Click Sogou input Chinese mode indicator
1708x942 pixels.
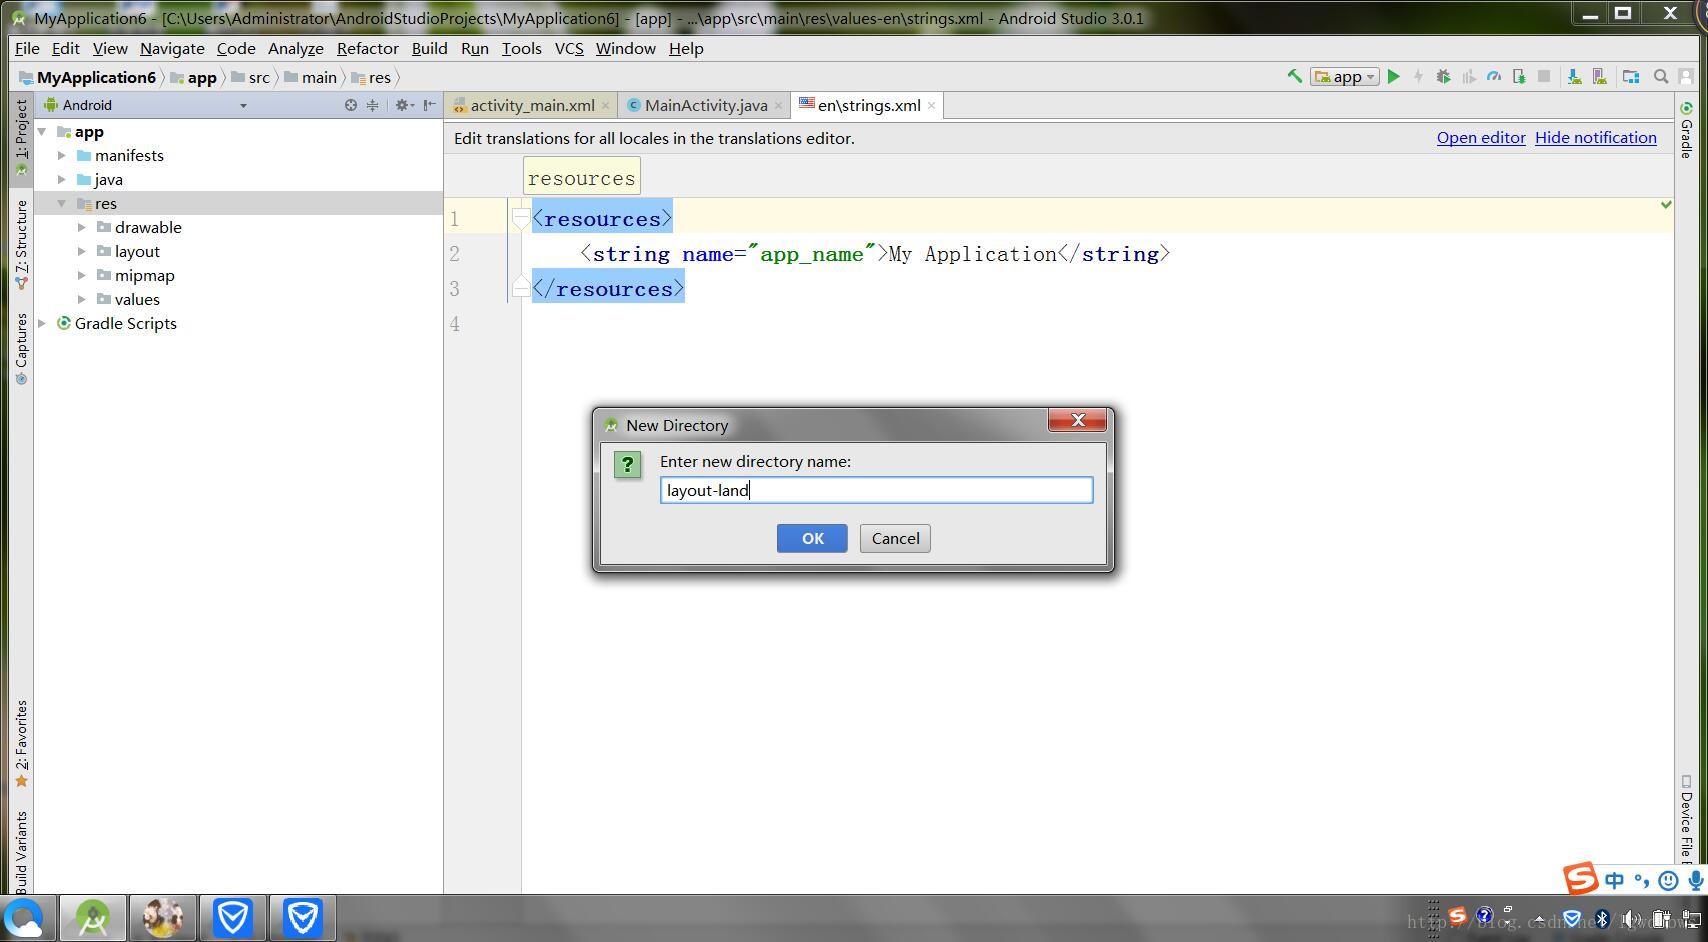[x=1614, y=880]
